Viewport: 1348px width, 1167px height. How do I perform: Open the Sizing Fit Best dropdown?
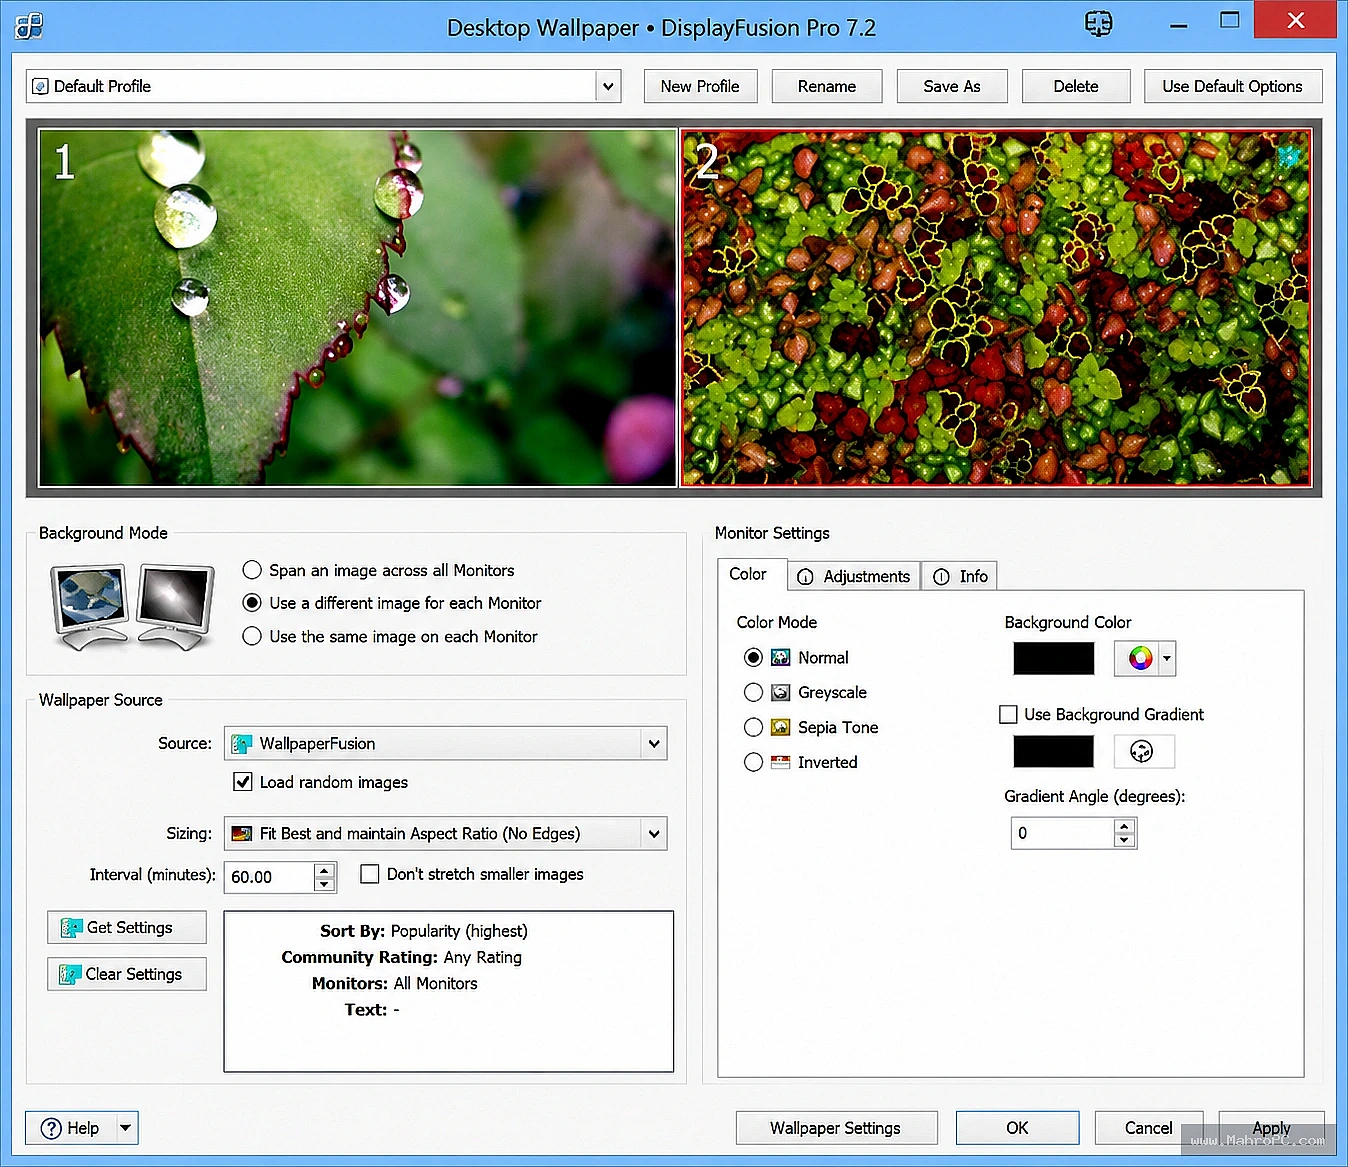click(654, 834)
